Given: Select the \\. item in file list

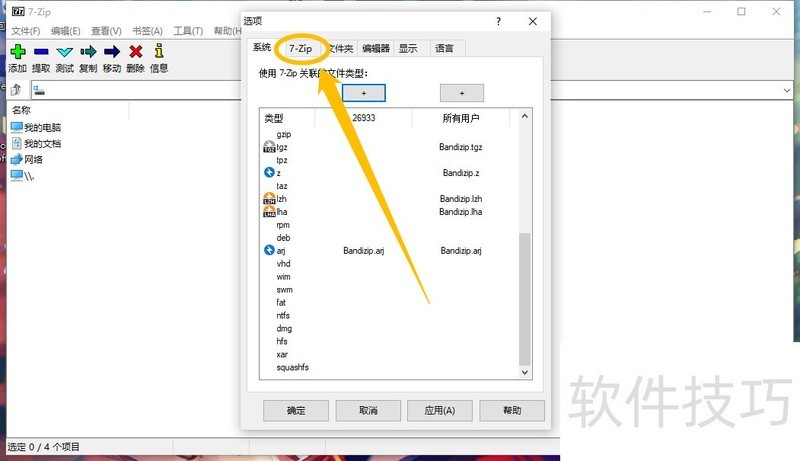Looking at the screenshot, I should point(22,176).
